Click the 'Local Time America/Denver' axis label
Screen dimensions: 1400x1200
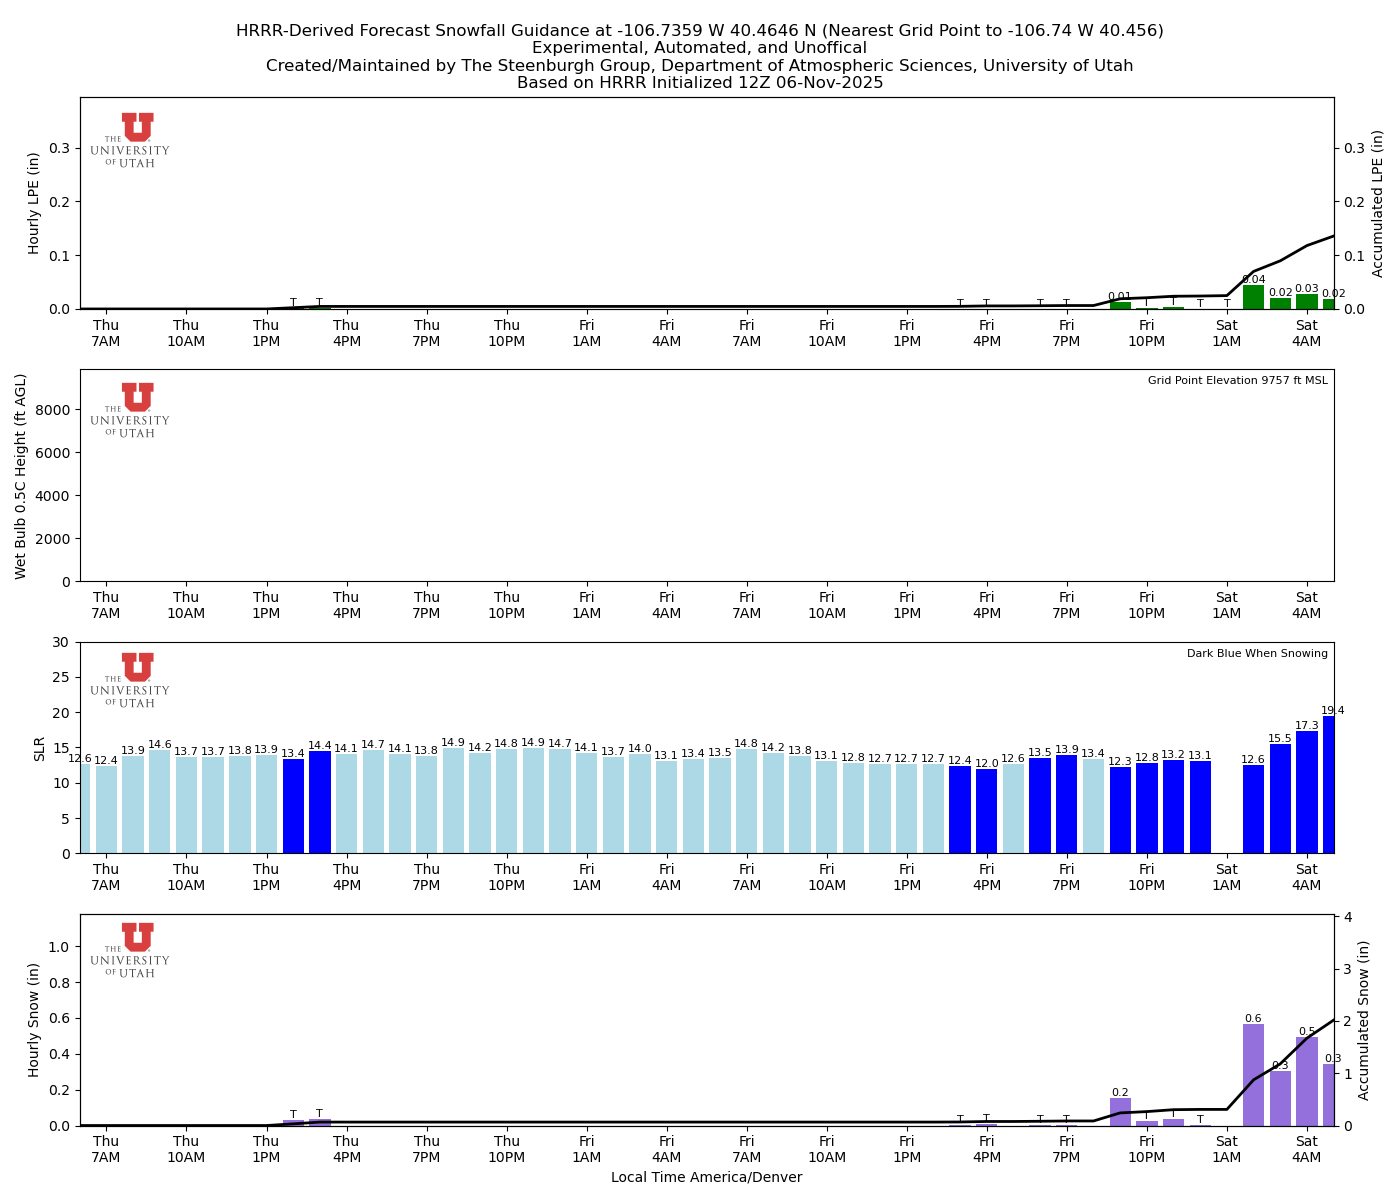706,1177
